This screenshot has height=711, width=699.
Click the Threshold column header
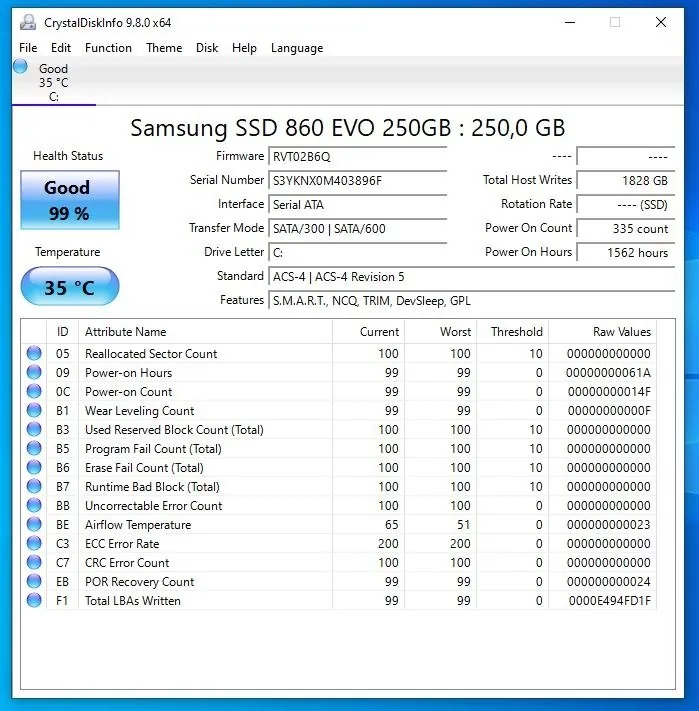point(513,332)
